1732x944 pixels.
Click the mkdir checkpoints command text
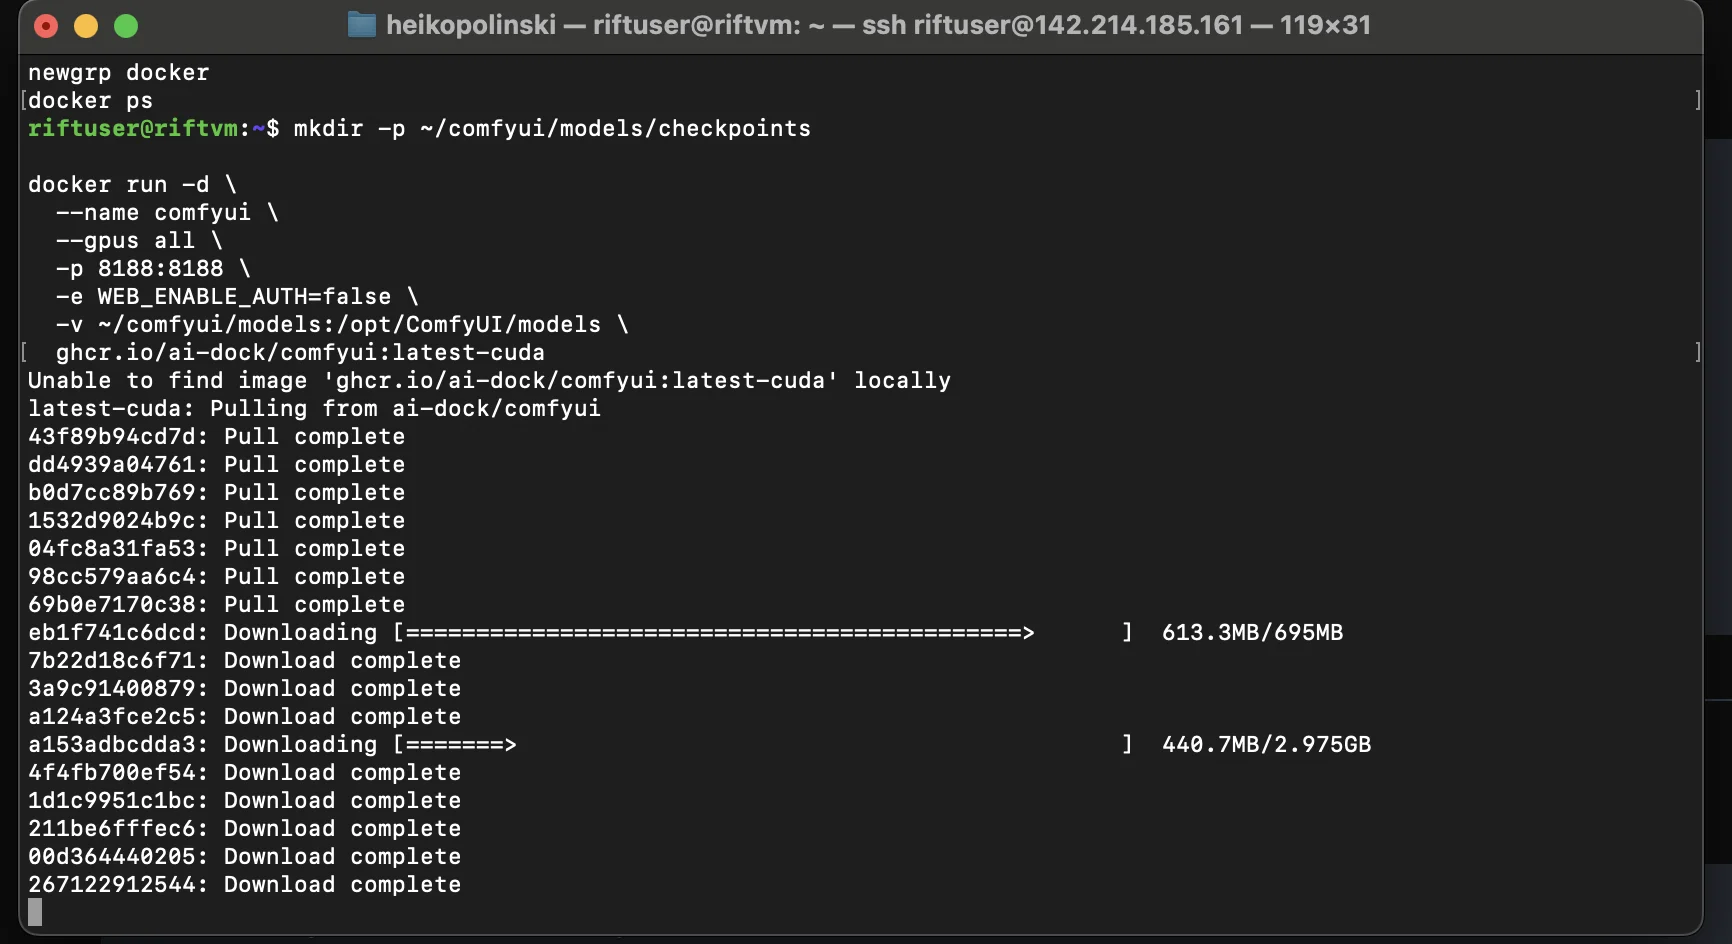click(551, 128)
